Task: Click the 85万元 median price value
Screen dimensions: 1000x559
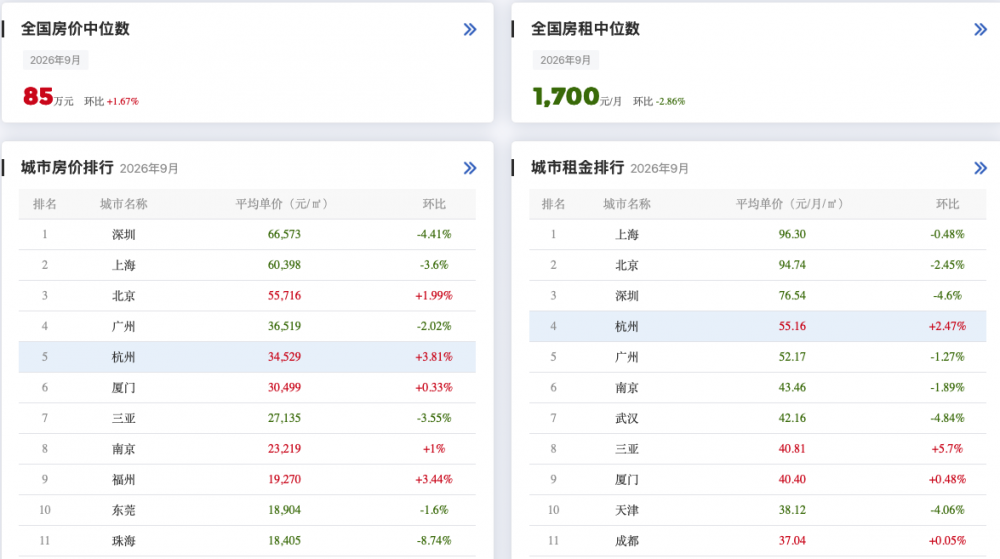Action: tap(48, 97)
